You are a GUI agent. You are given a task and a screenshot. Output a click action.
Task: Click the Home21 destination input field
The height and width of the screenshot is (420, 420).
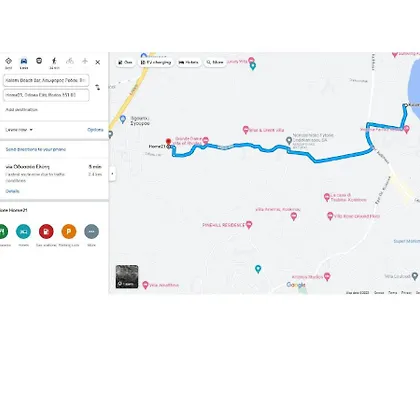point(46,95)
